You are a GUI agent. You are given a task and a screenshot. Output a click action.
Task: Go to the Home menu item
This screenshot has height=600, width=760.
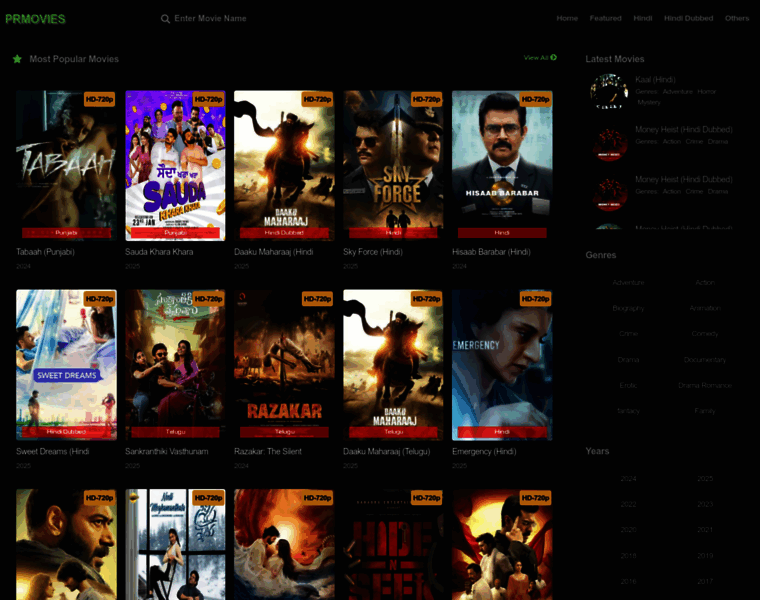(567, 18)
